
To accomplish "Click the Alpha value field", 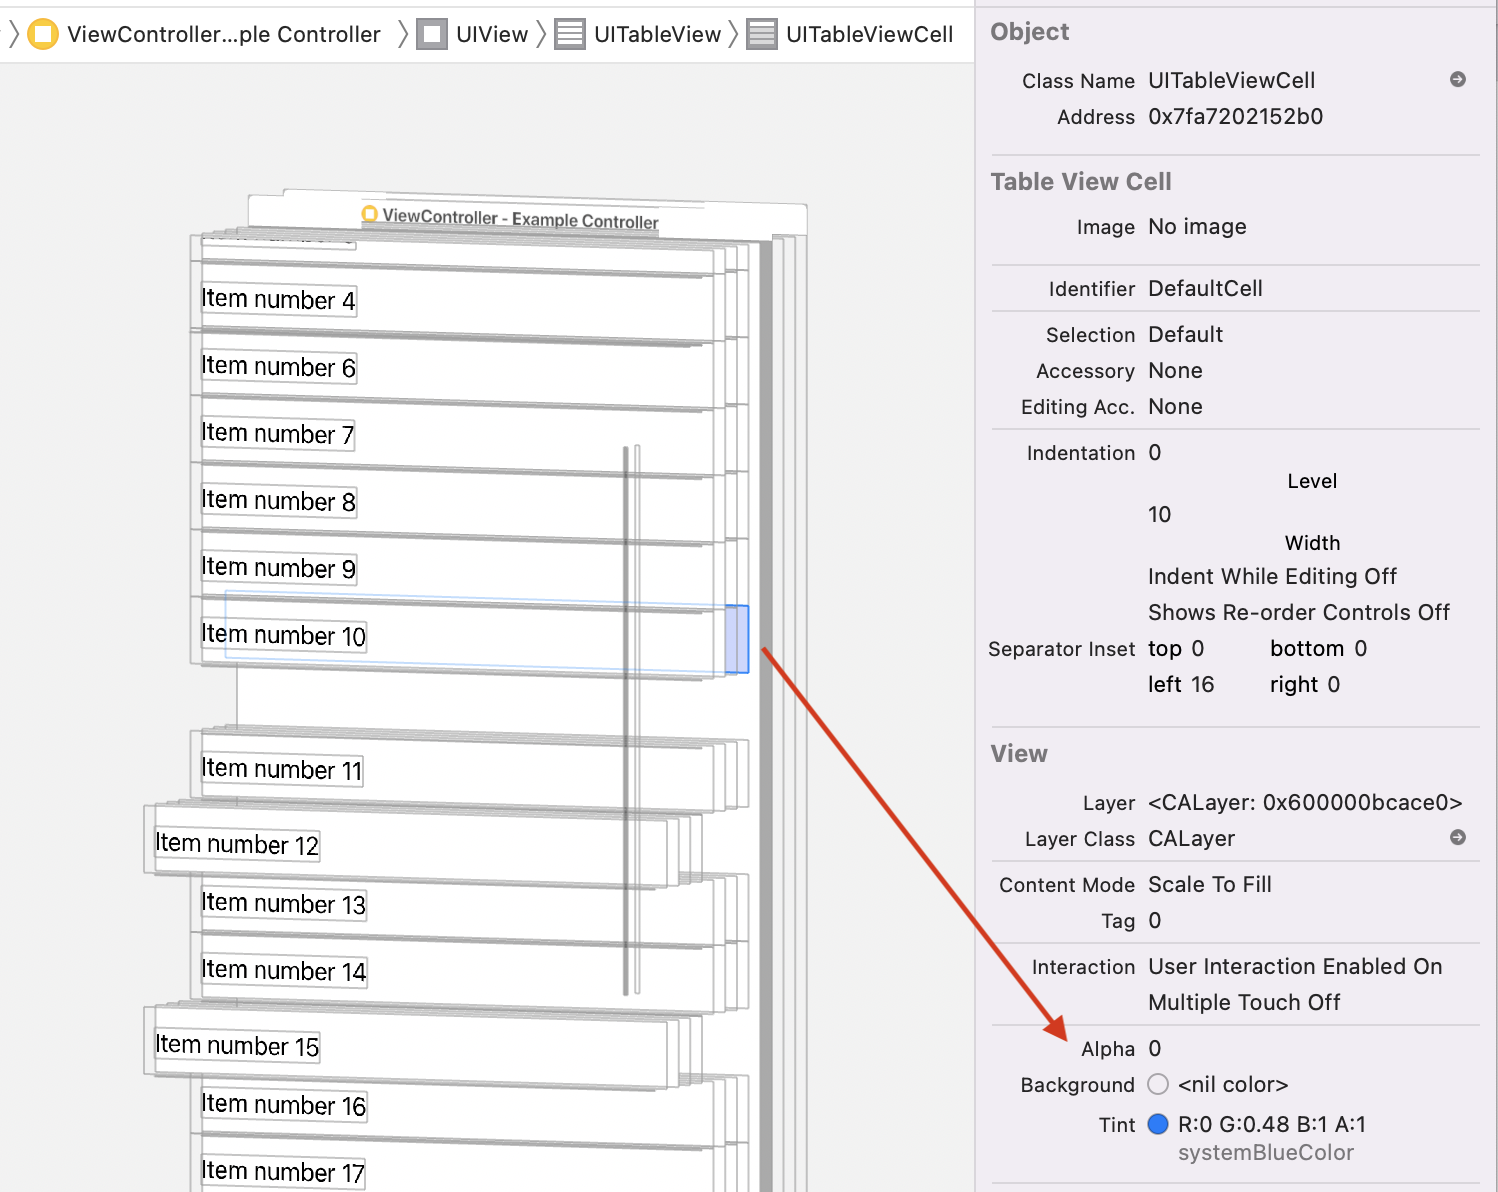I will tap(1155, 1048).
